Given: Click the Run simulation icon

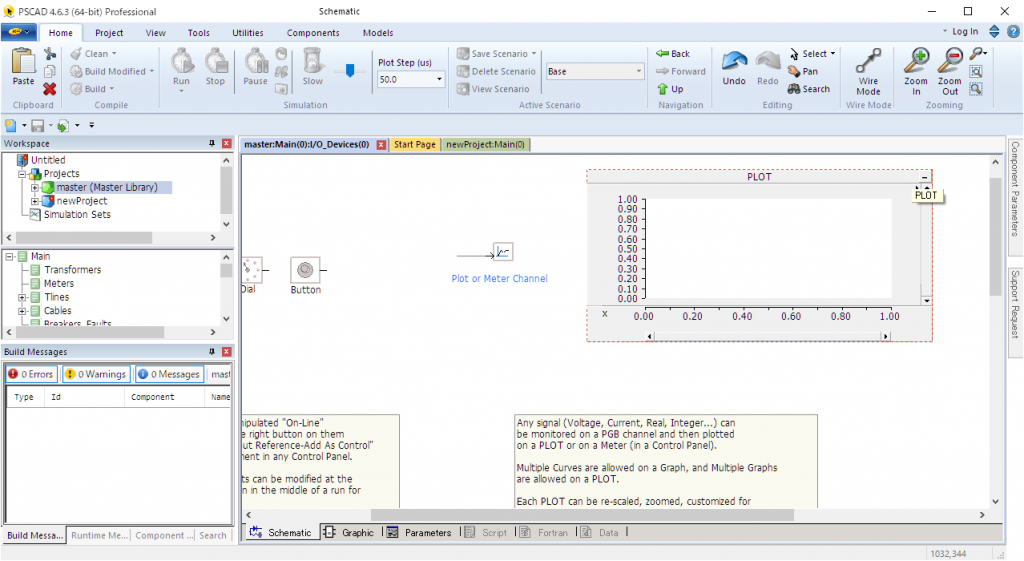Looking at the screenshot, I should [x=181, y=62].
